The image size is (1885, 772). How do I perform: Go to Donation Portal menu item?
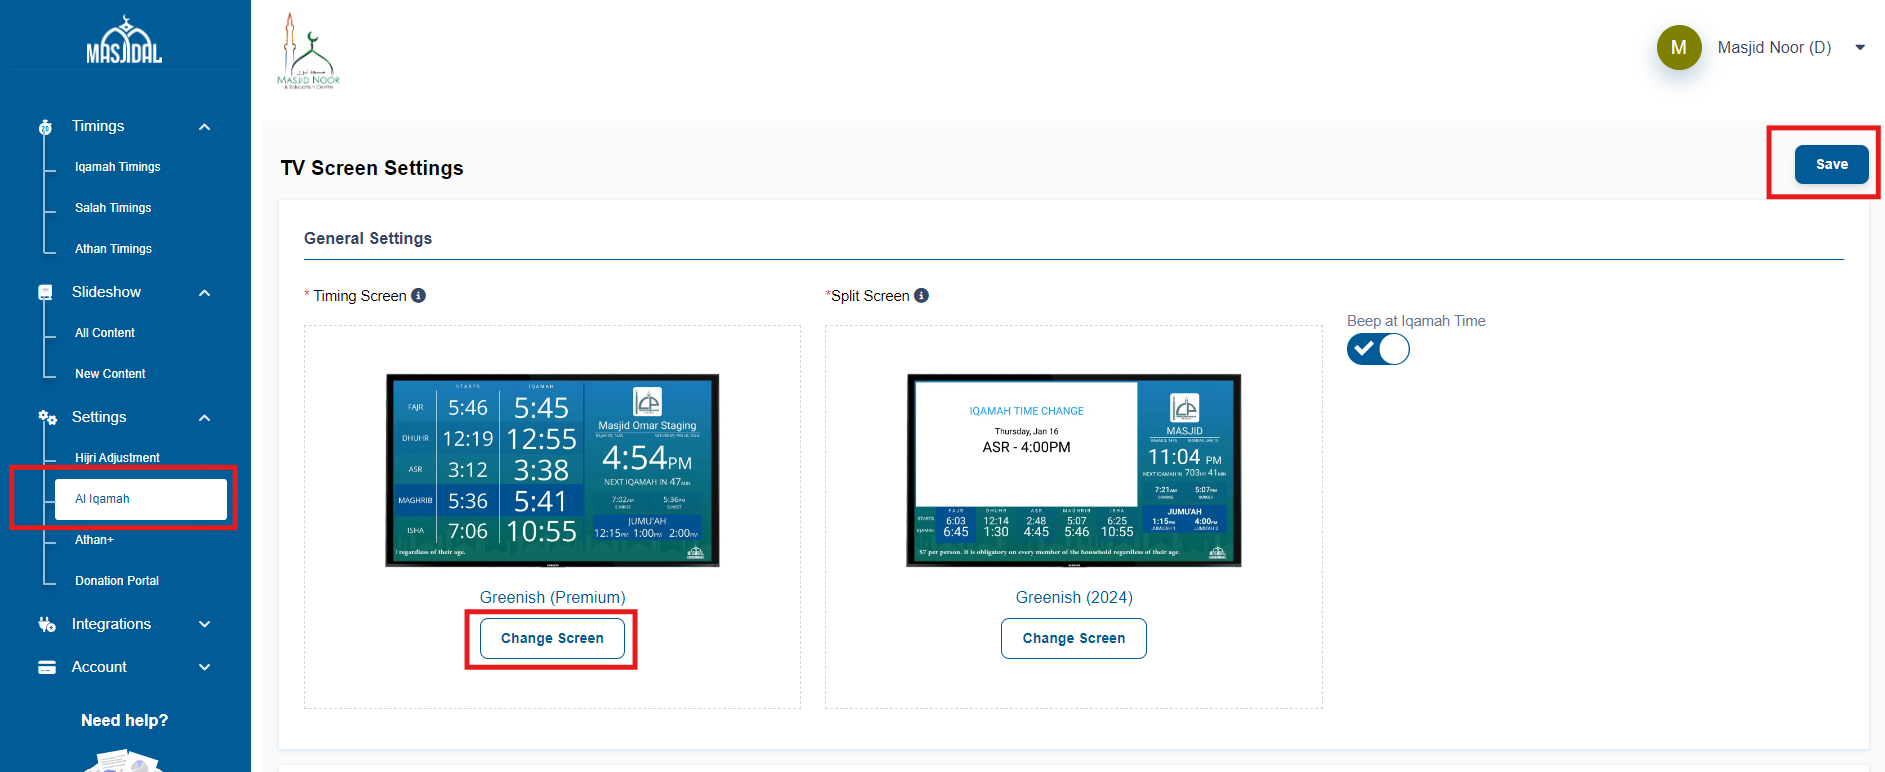[117, 581]
